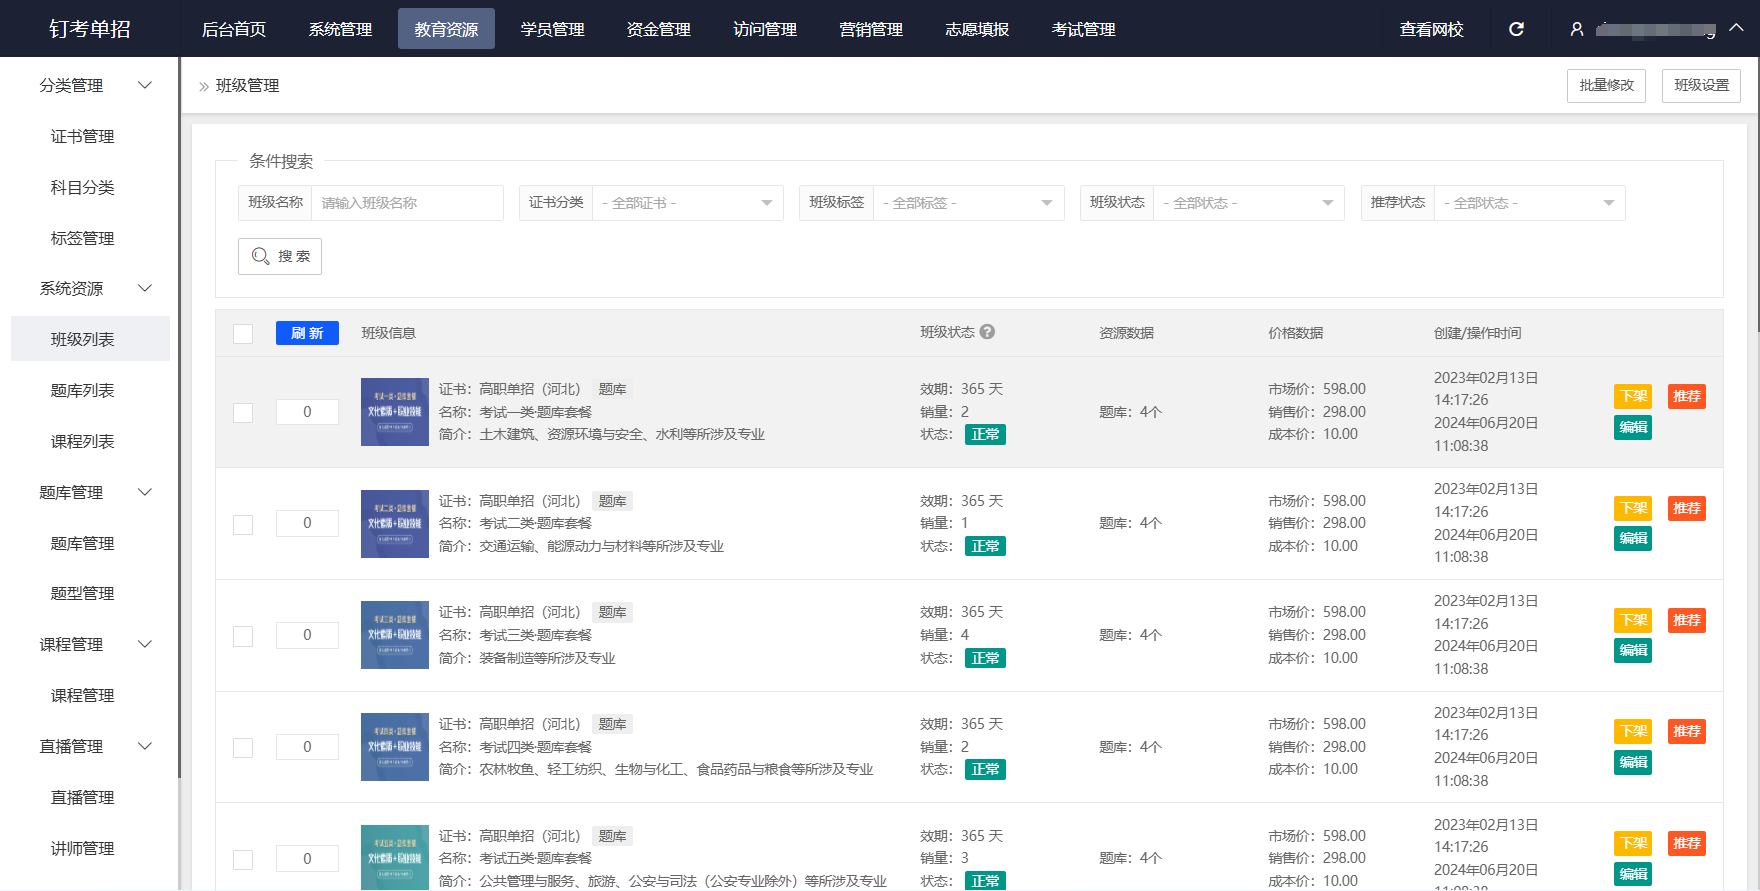Viewport: 1760px width, 891px height.
Task: Open 题型管理 in sidebar
Action: point(82,594)
